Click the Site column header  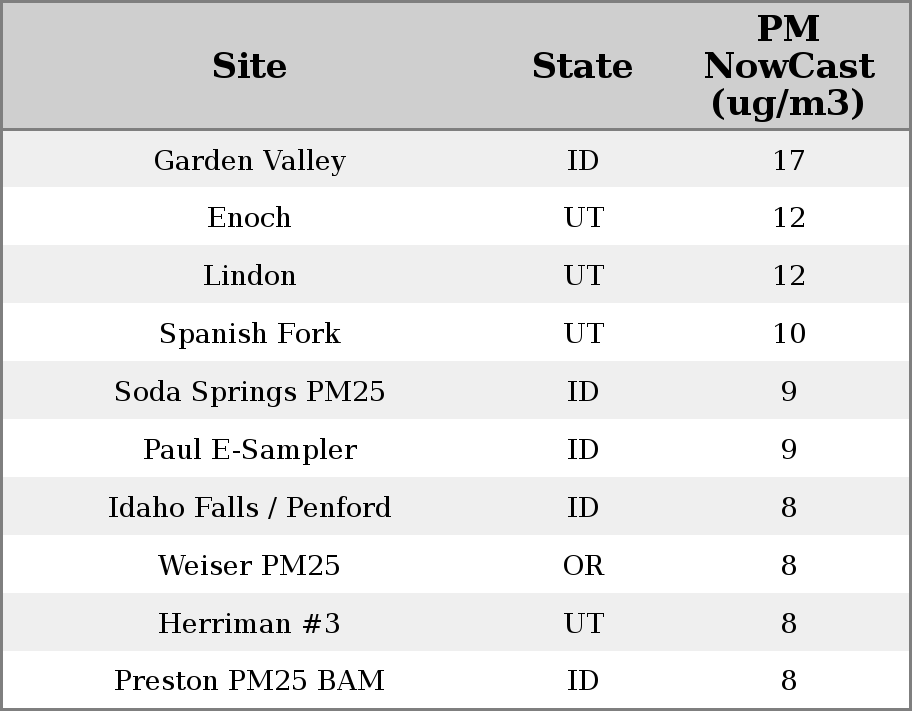[249, 66]
